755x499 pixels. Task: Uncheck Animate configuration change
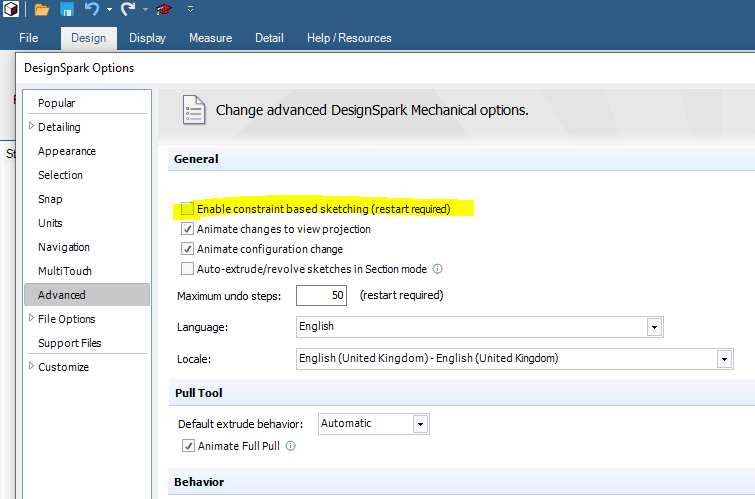coord(187,249)
